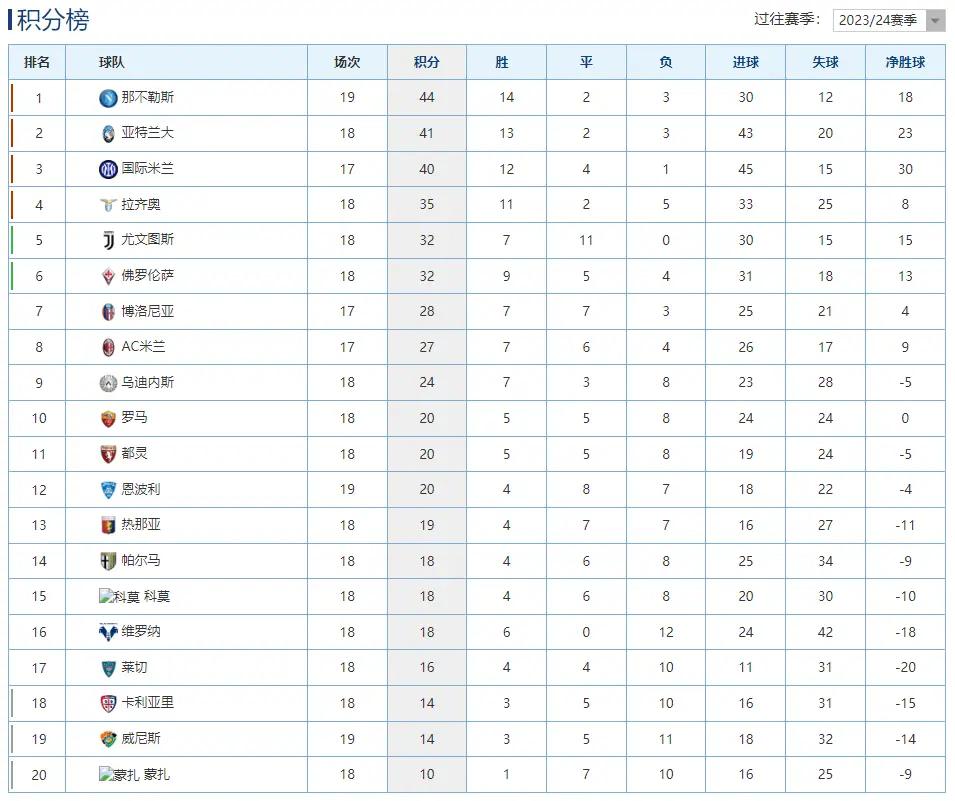Click the Juventus team logo
Screen dimensions: 955x801
point(108,240)
